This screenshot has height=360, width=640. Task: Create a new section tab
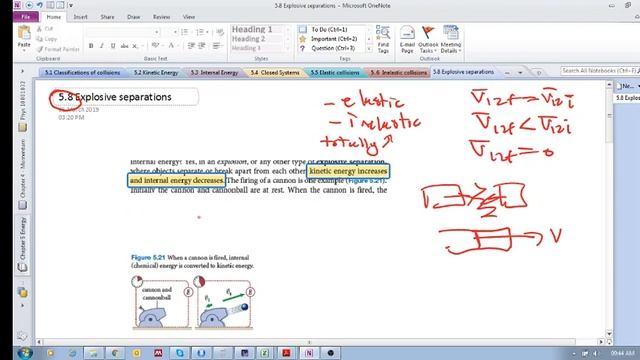(539, 73)
